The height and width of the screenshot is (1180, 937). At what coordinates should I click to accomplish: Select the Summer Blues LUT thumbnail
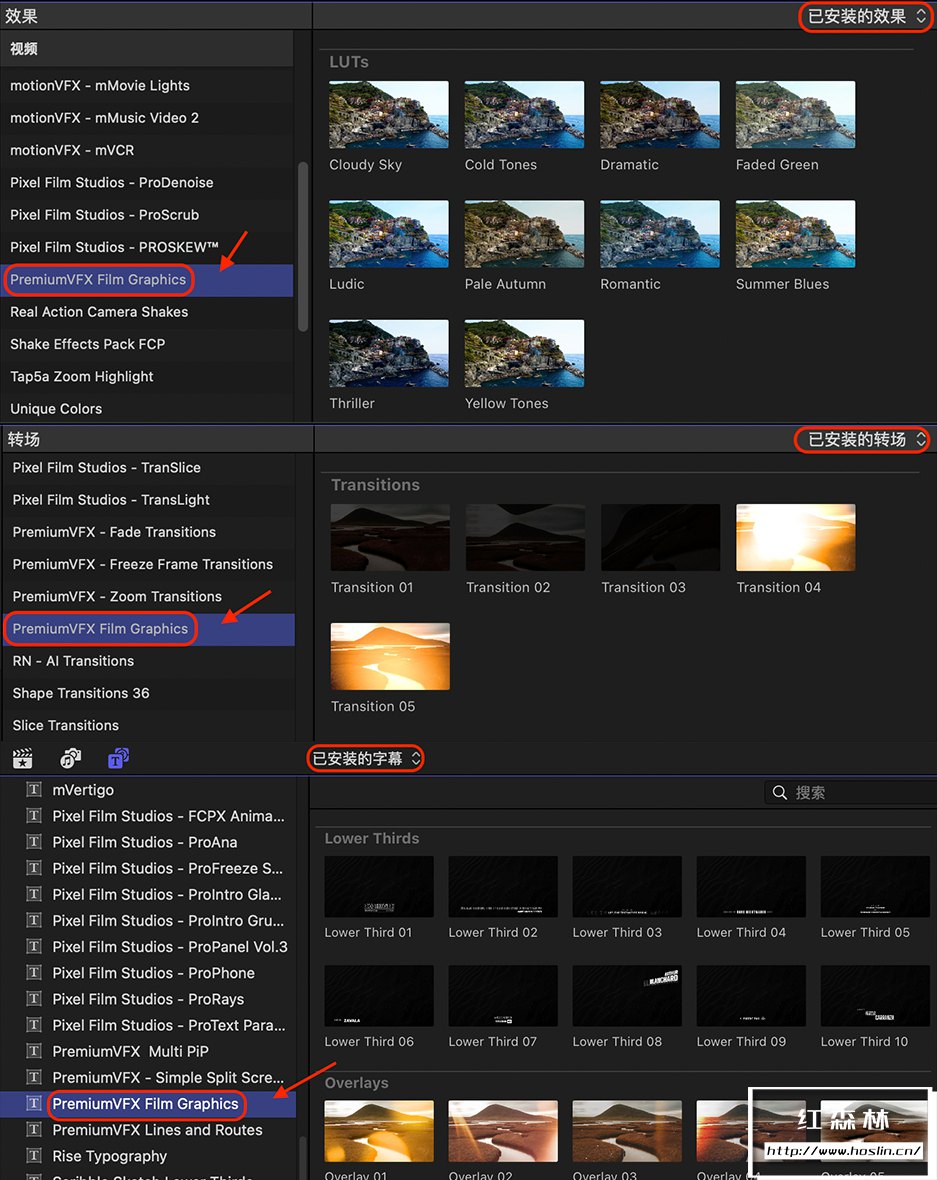(x=796, y=234)
